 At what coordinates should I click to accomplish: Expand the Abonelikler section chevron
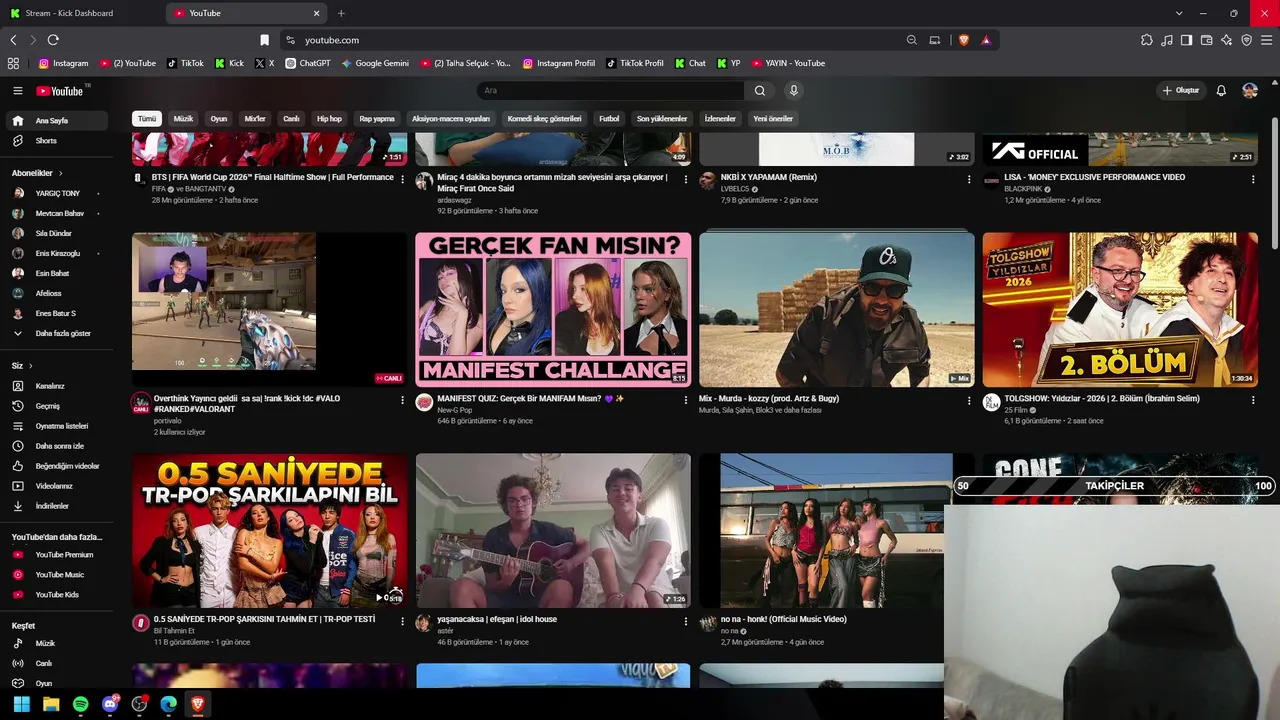(60, 173)
